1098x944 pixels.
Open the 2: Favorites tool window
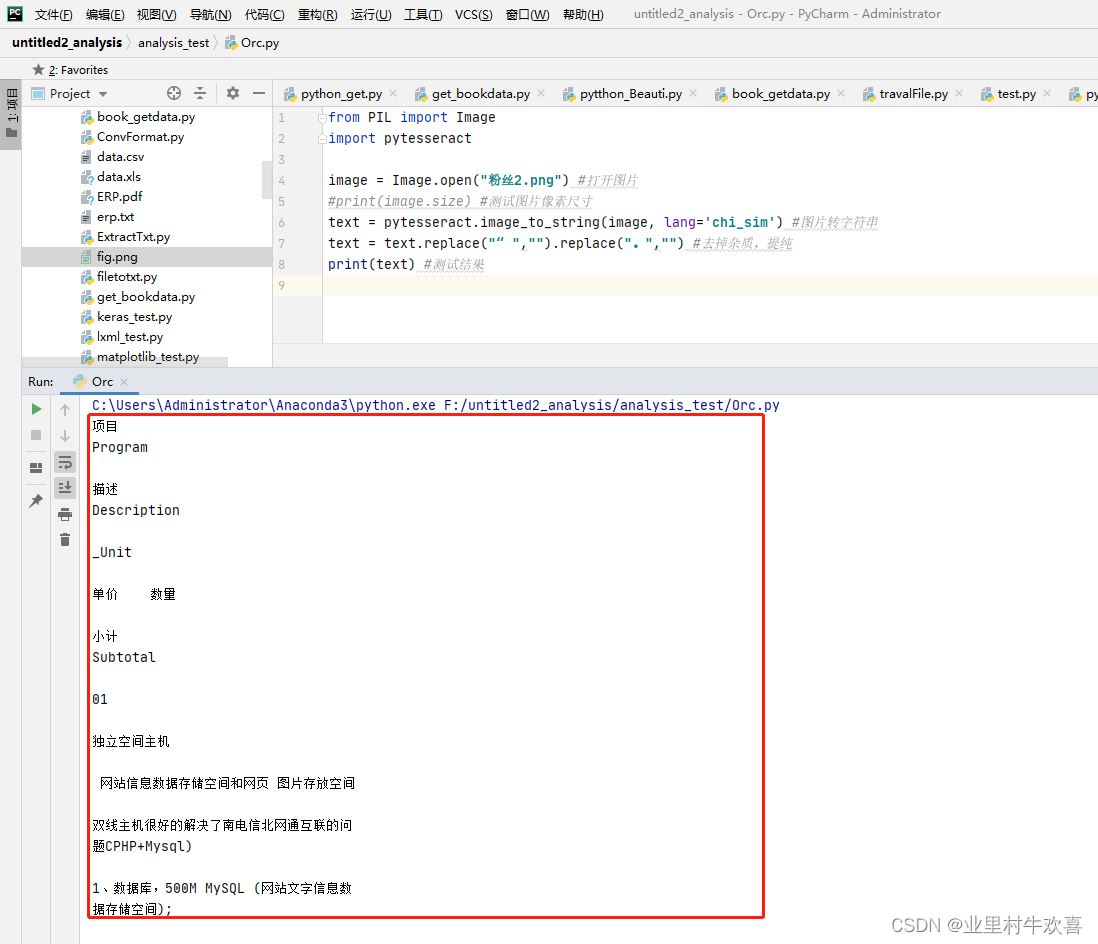pyautogui.click(x=71, y=70)
